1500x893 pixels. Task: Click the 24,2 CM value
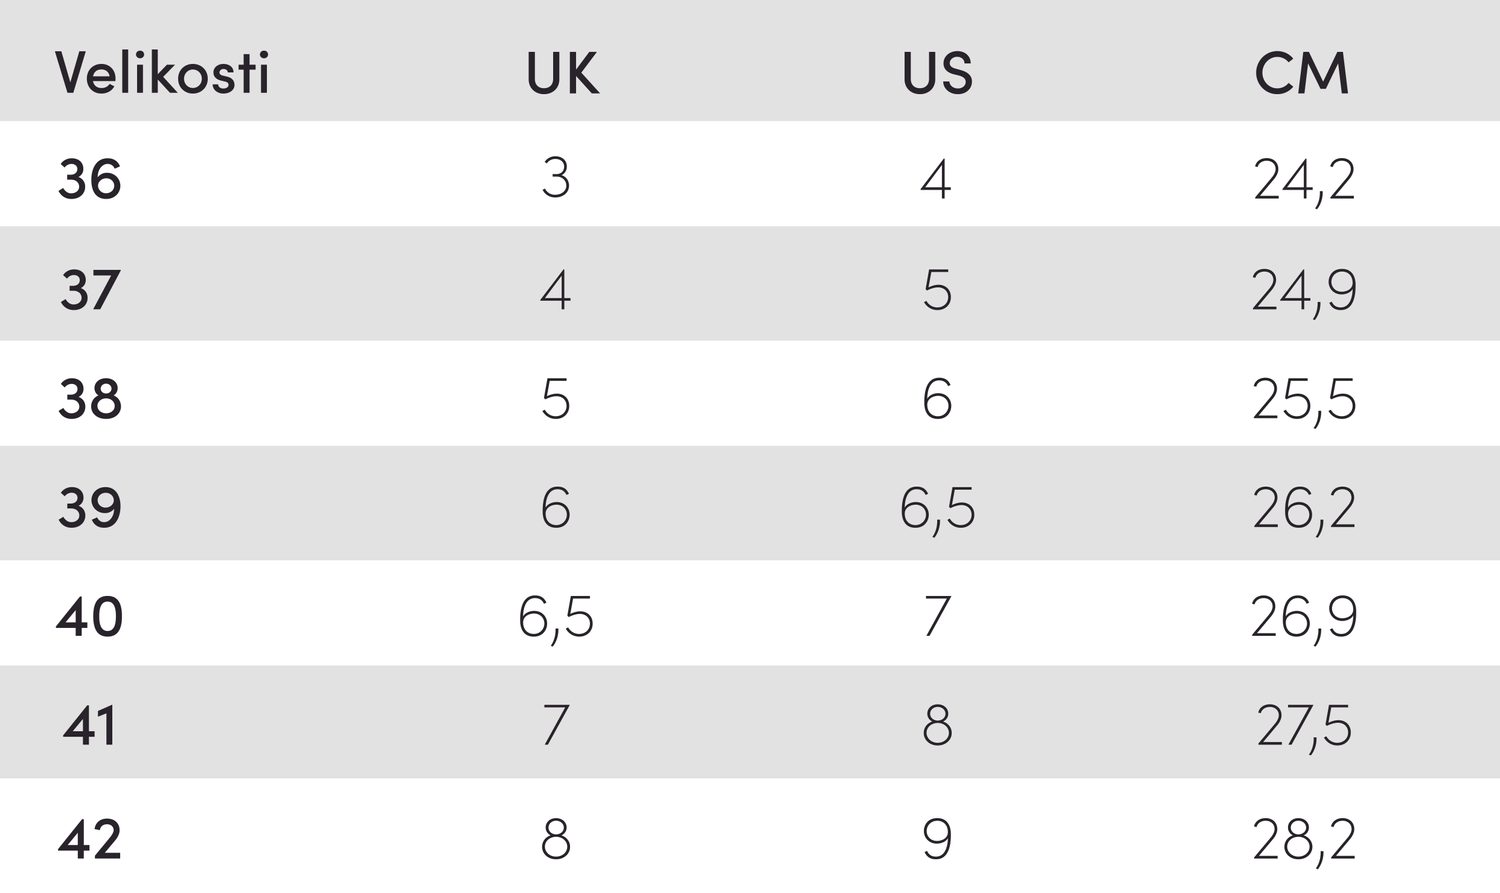(x=1305, y=182)
